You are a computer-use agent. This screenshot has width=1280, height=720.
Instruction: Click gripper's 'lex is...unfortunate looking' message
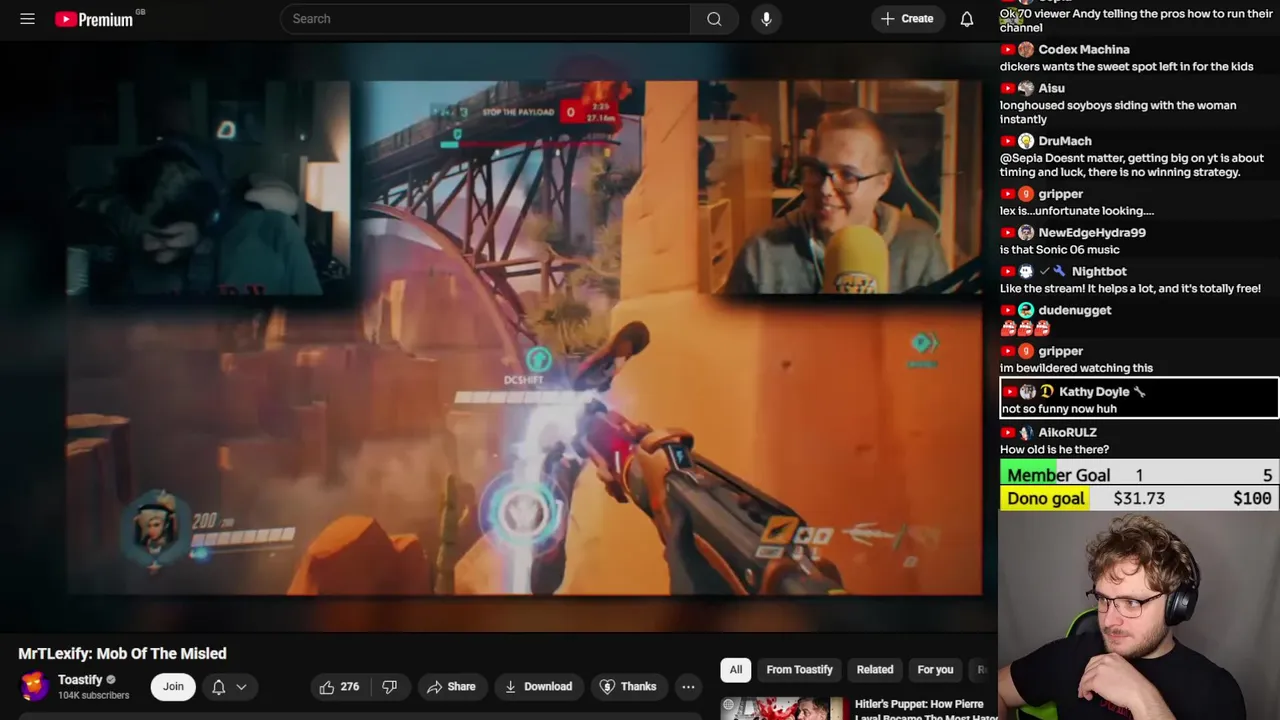pos(1077,211)
